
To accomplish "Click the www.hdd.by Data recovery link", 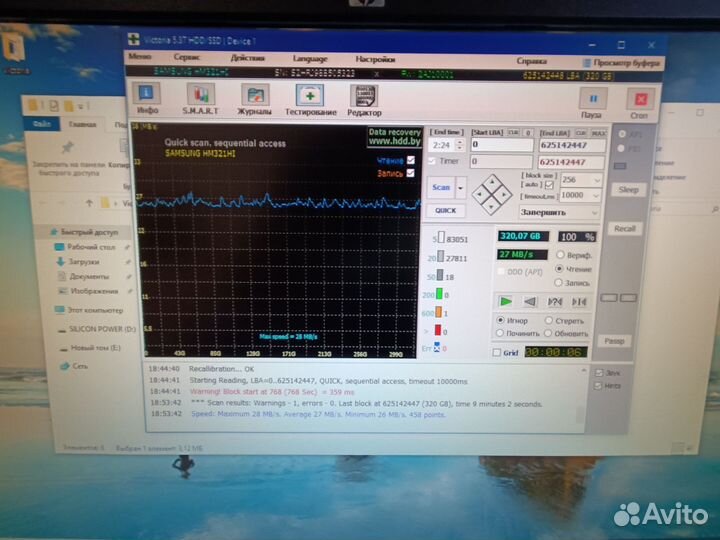I will [394, 137].
